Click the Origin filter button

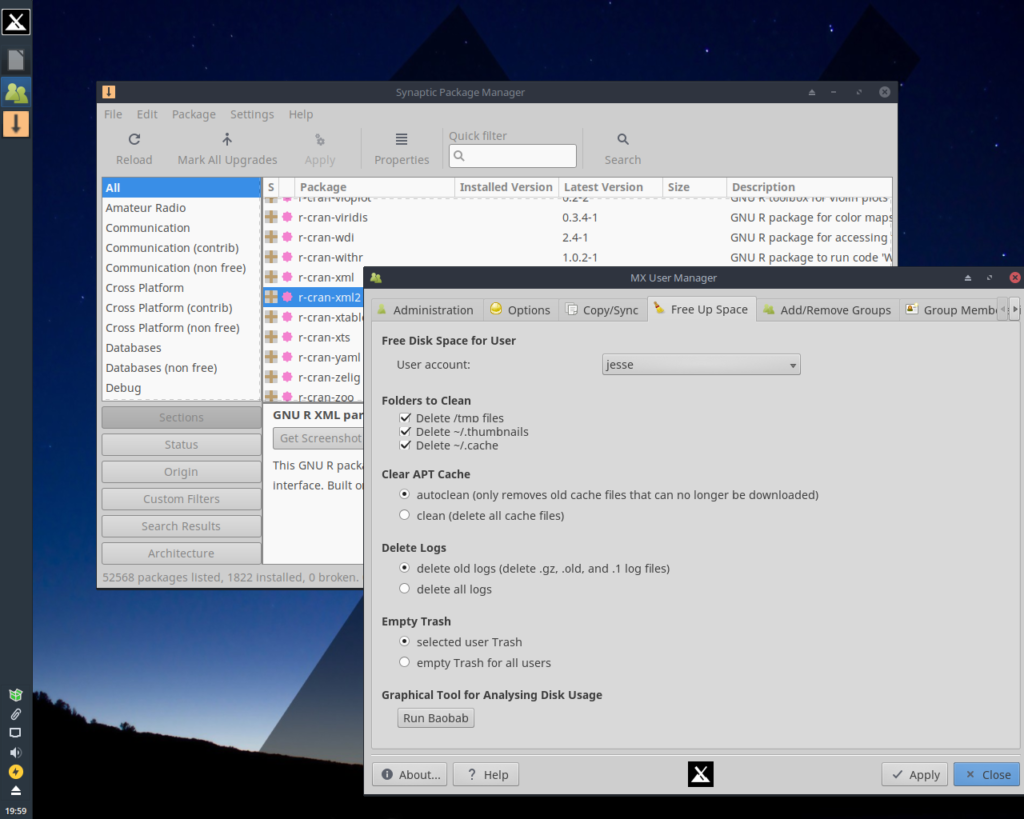pyautogui.click(x=182, y=472)
